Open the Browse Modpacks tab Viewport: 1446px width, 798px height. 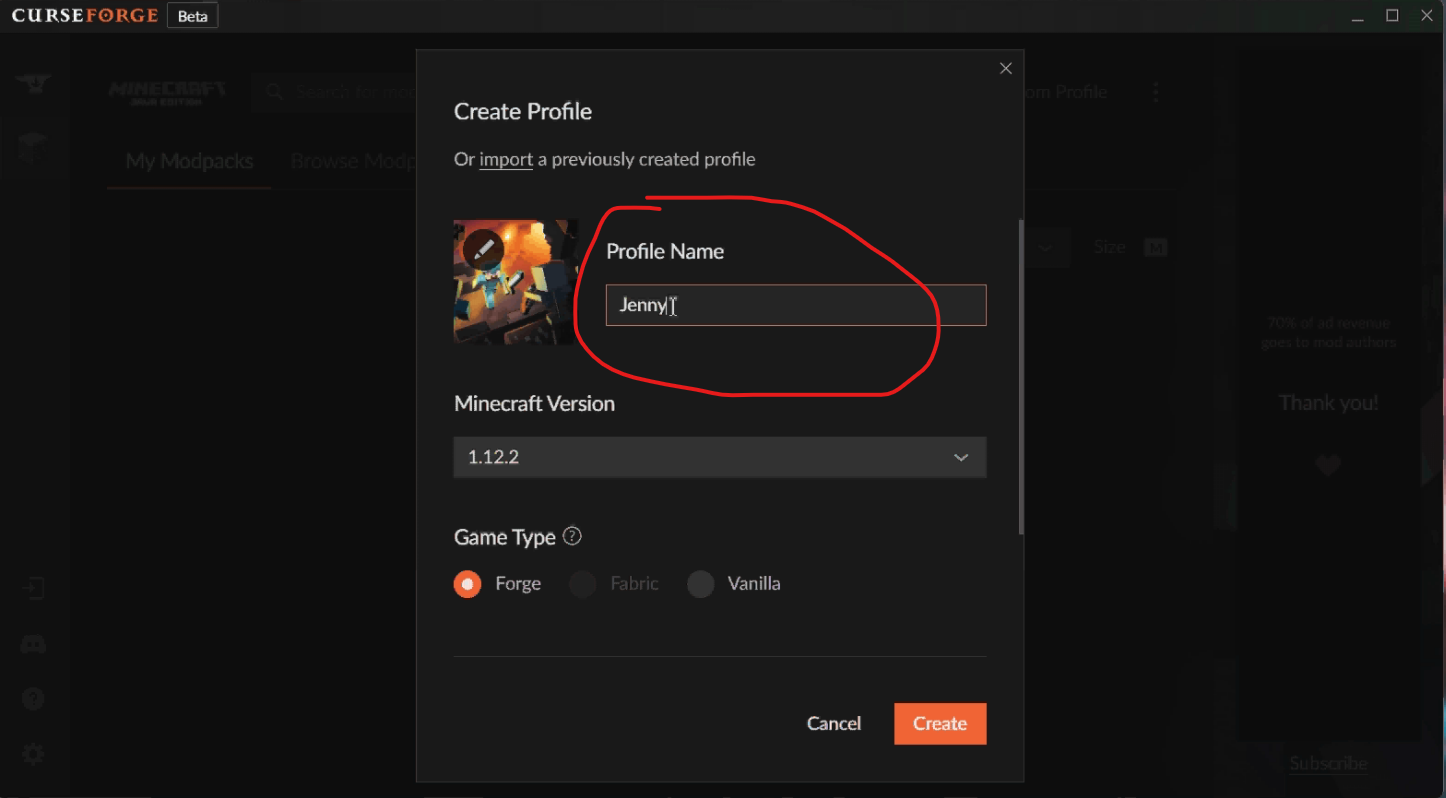[353, 161]
